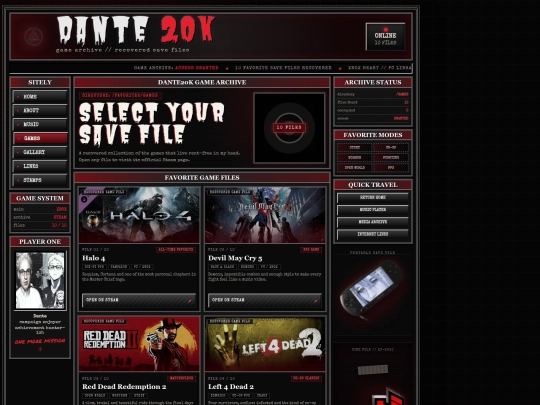Click the STEAM value in Game System panel
Screen dimensions: 540x405
click(x=60, y=217)
